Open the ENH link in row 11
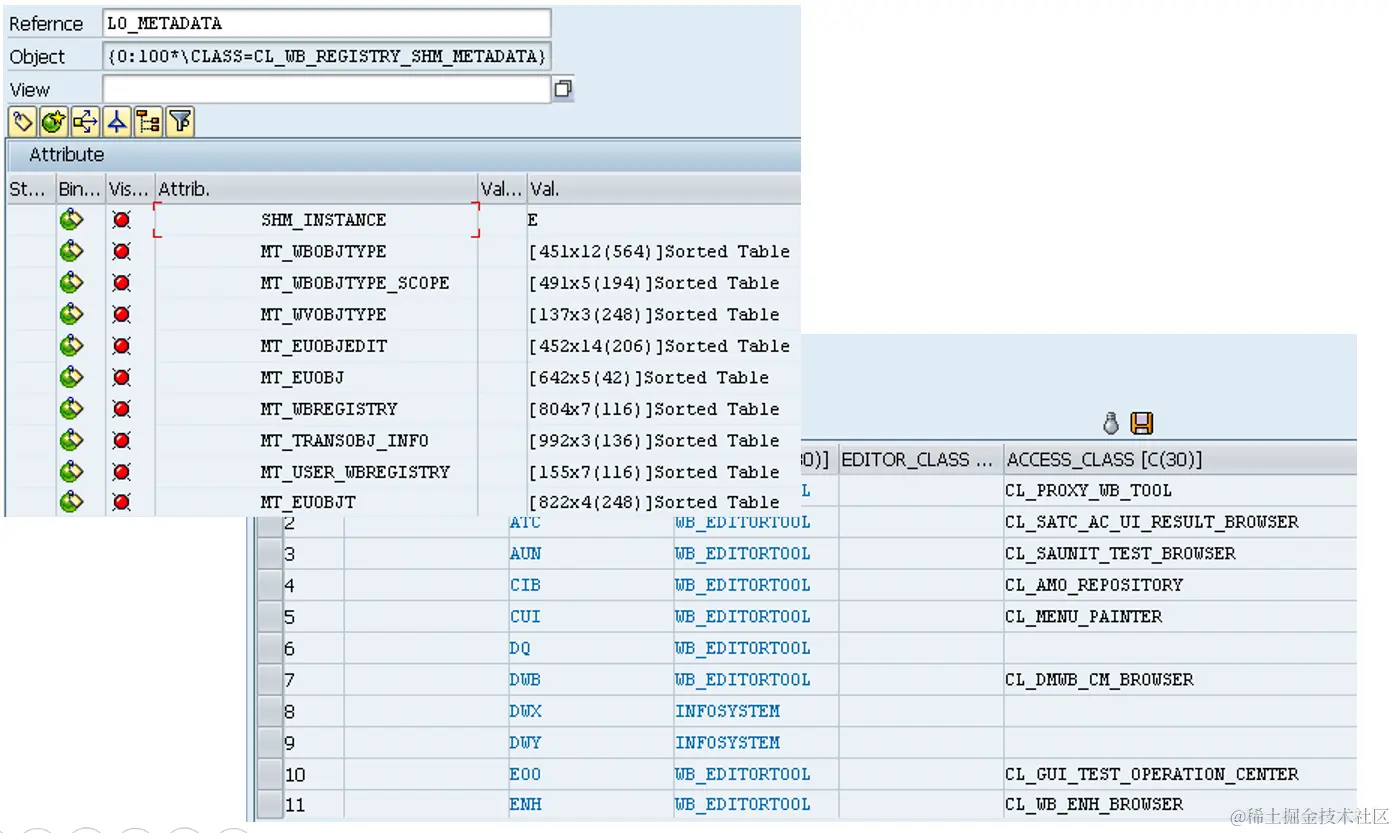Image resolution: width=1396 pixels, height=833 pixels. click(525, 804)
